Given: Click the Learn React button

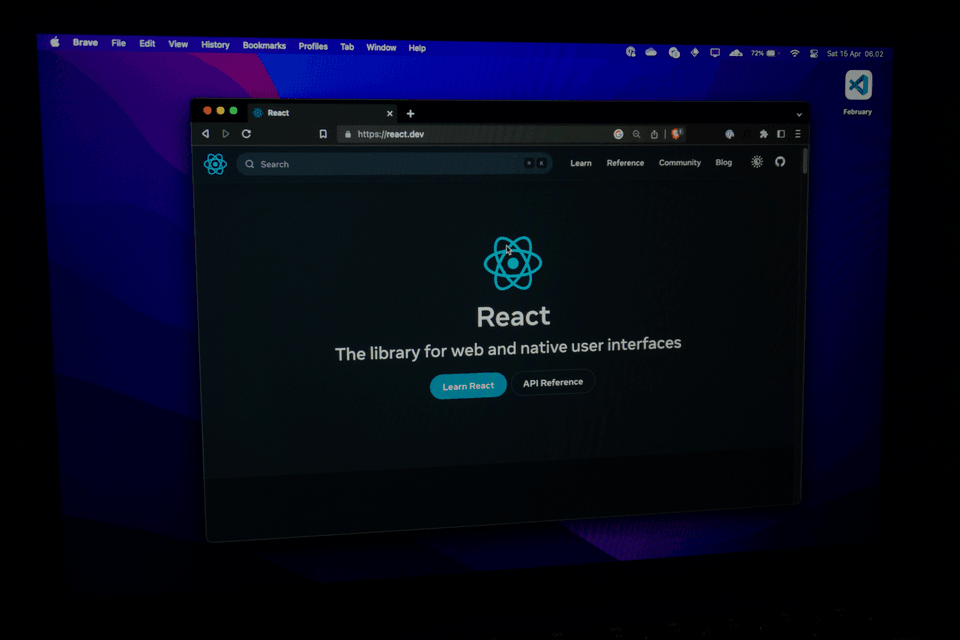Looking at the screenshot, I should click(x=468, y=386).
